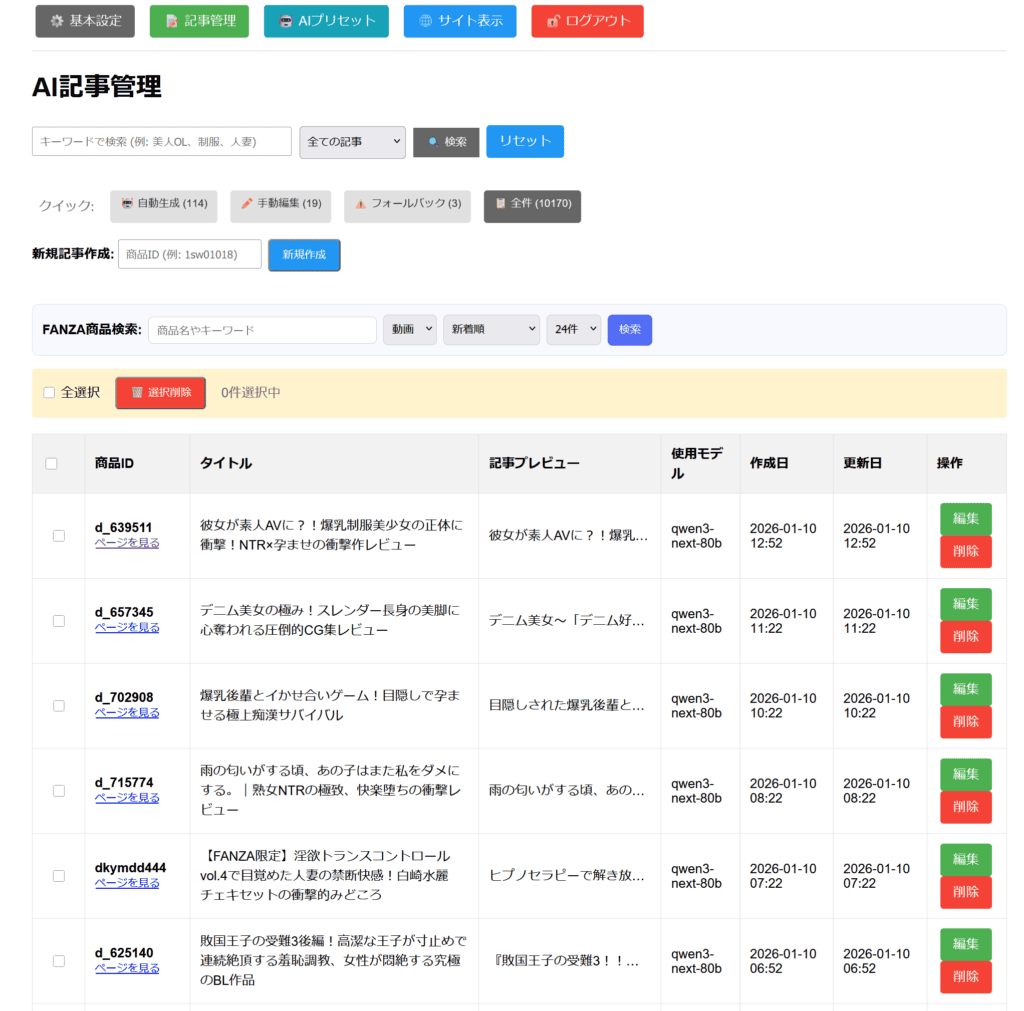Select the checkbox for row d_657345

click(59, 621)
